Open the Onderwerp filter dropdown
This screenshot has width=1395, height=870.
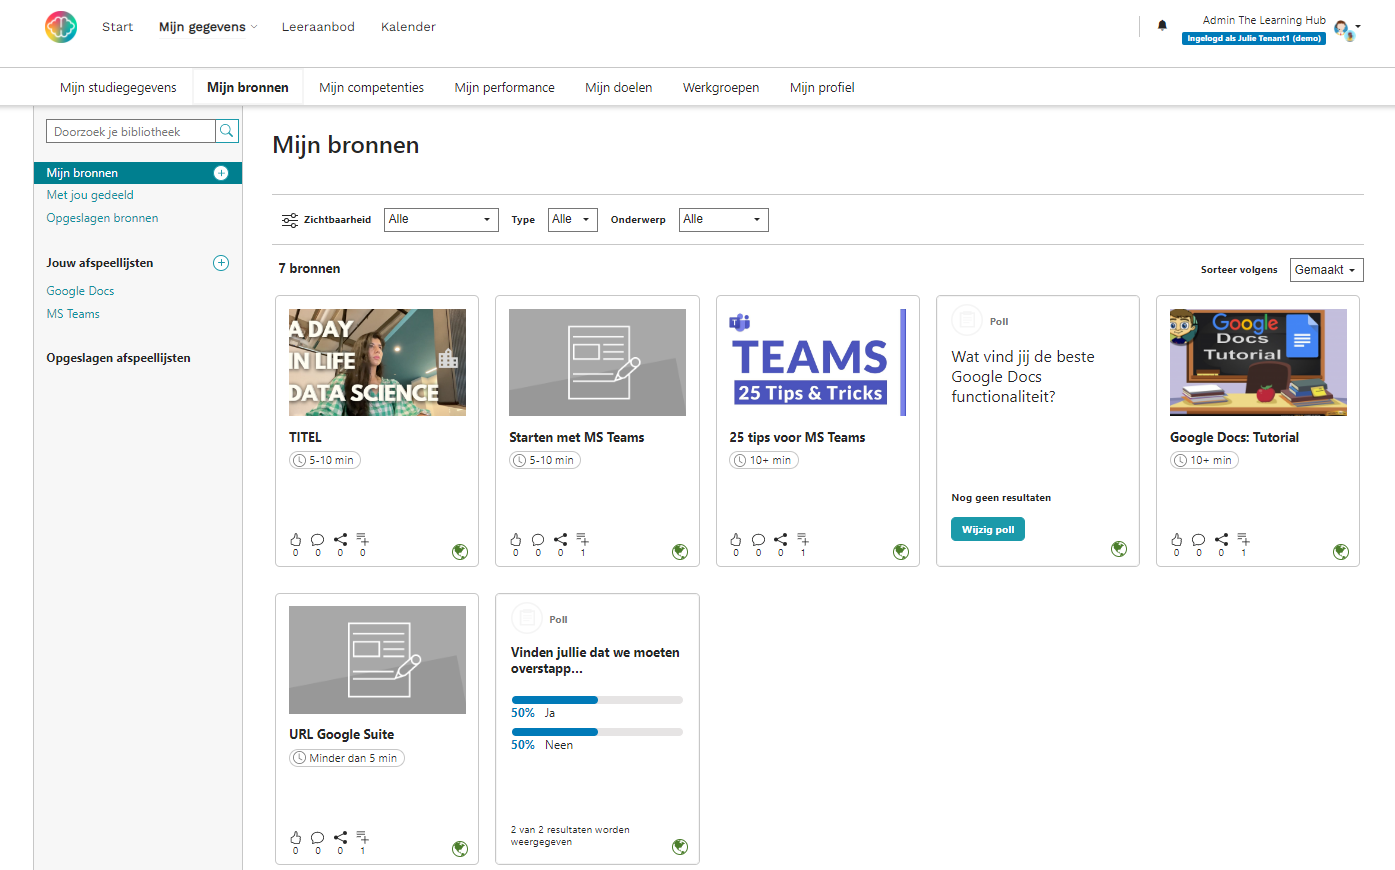coord(724,220)
